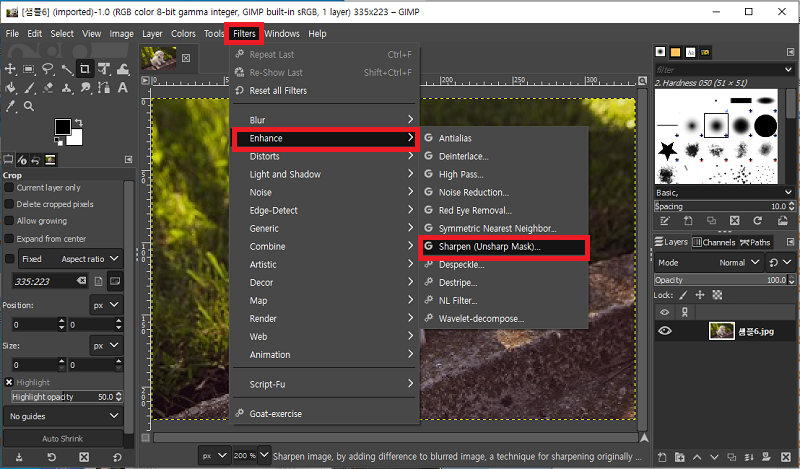Open the Tool Options tab
The image size is (800, 469).
tap(8, 160)
